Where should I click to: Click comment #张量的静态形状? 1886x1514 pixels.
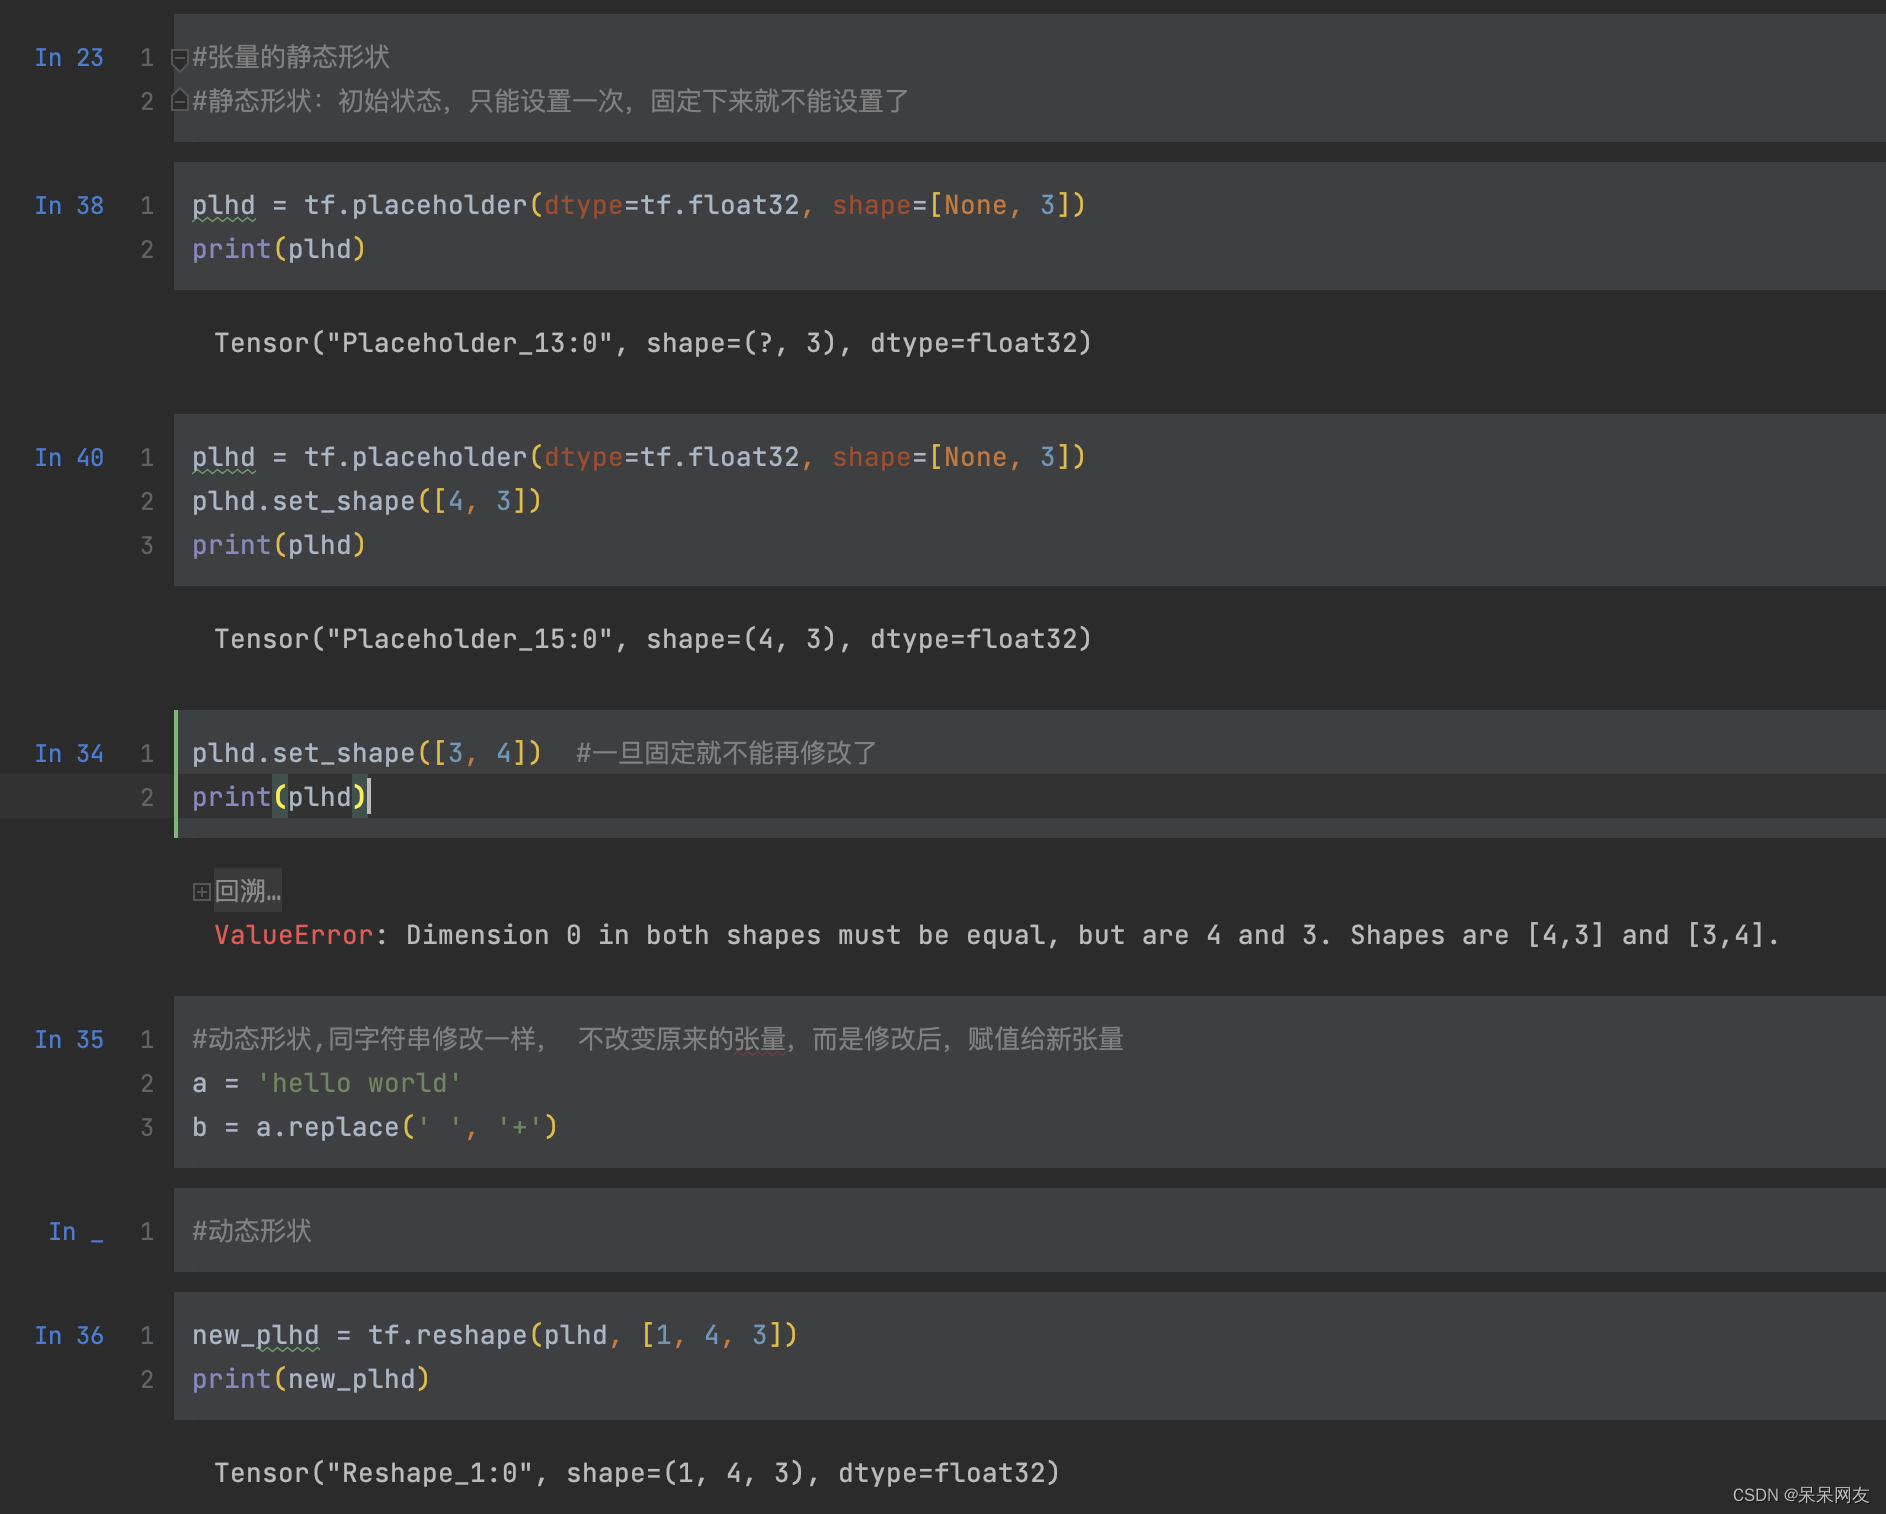click(291, 57)
